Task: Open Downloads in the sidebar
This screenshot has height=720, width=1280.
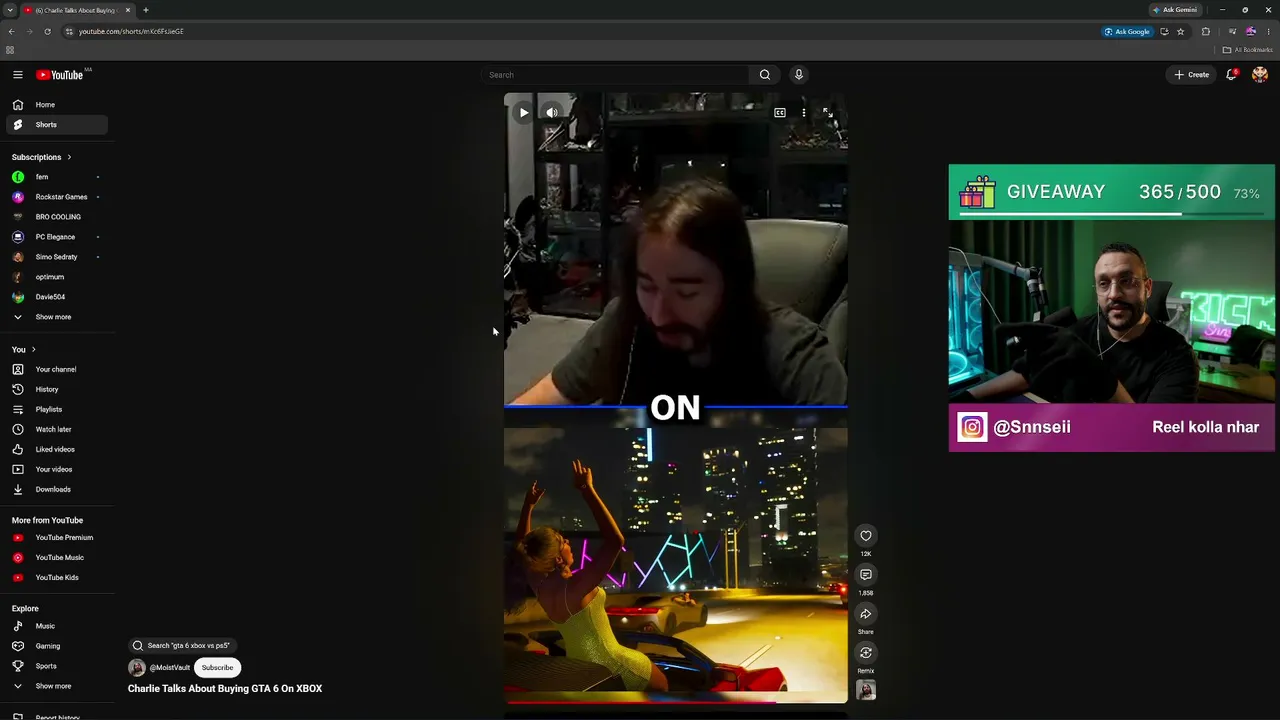Action: click(57, 490)
